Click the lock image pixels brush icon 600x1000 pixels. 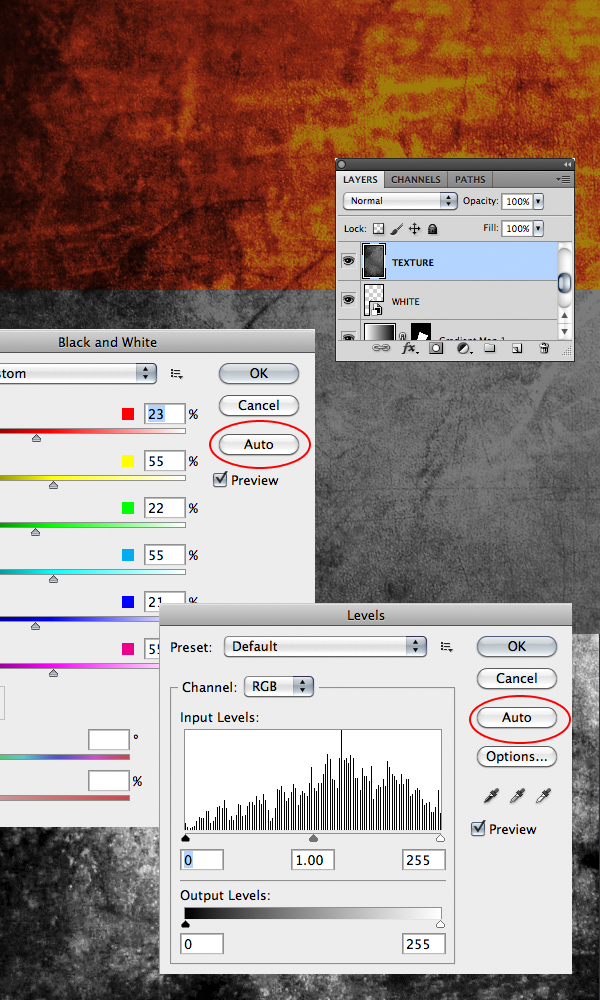[x=396, y=229]
